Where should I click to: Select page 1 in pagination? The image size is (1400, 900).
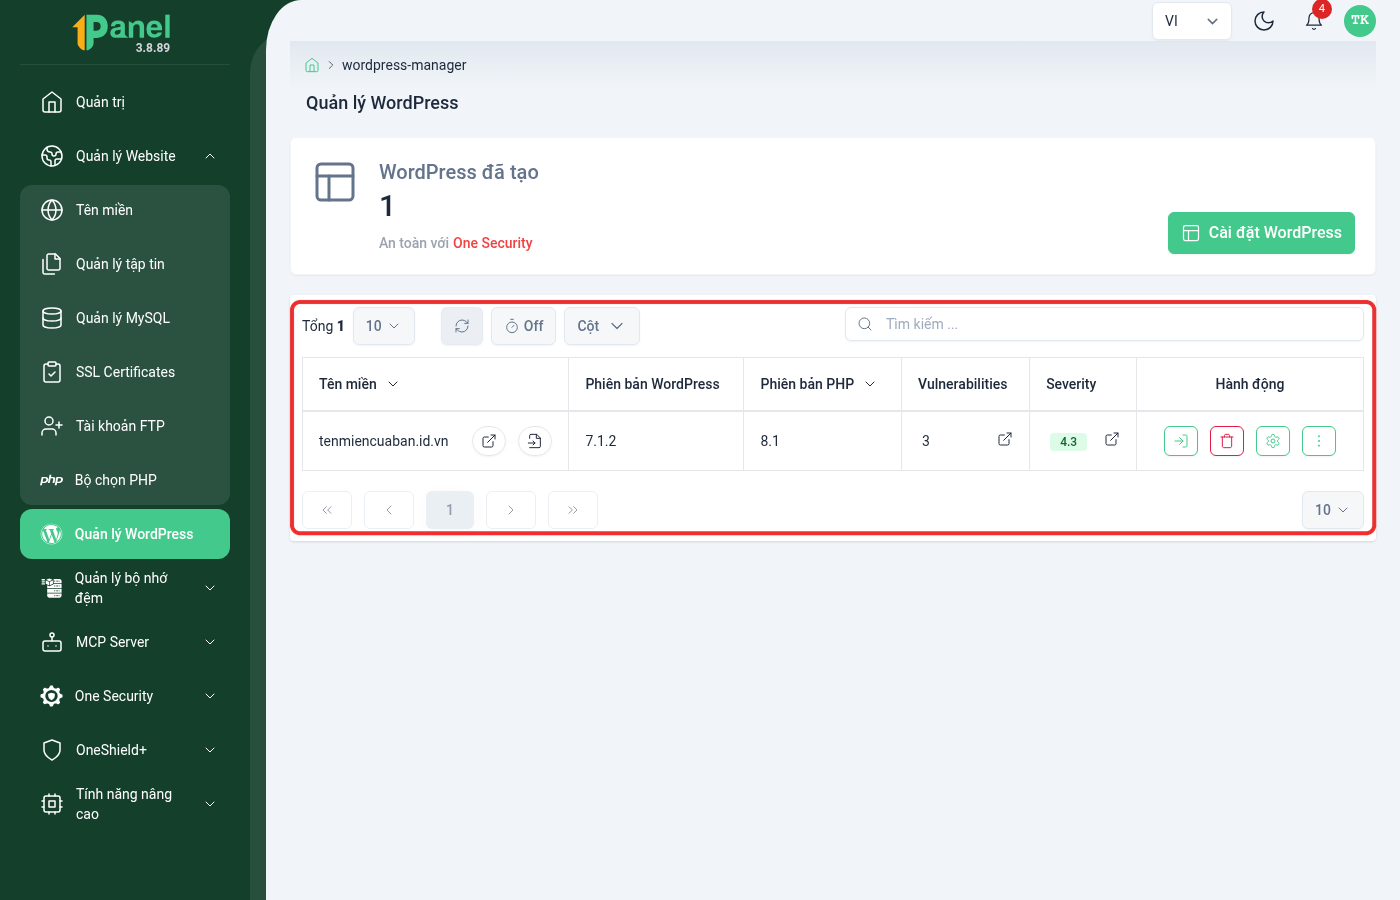450,510
